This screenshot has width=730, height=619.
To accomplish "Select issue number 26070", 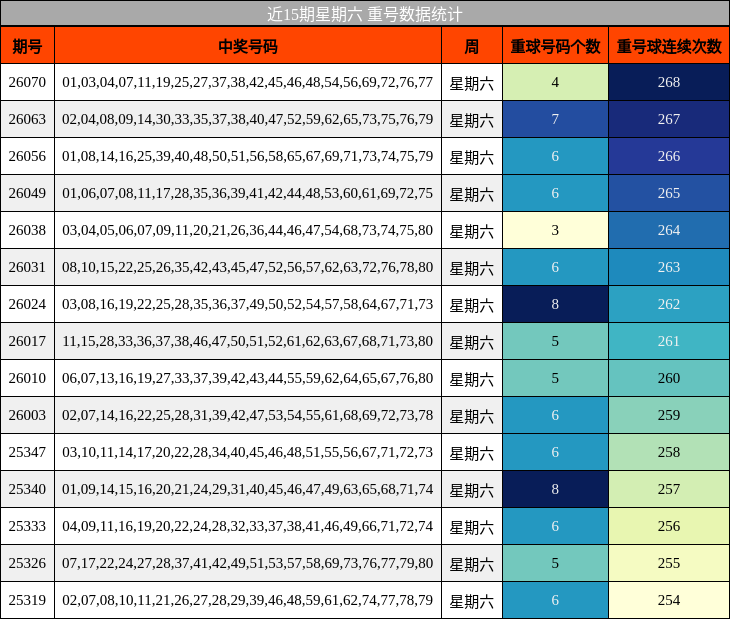I will coord(27,82).
